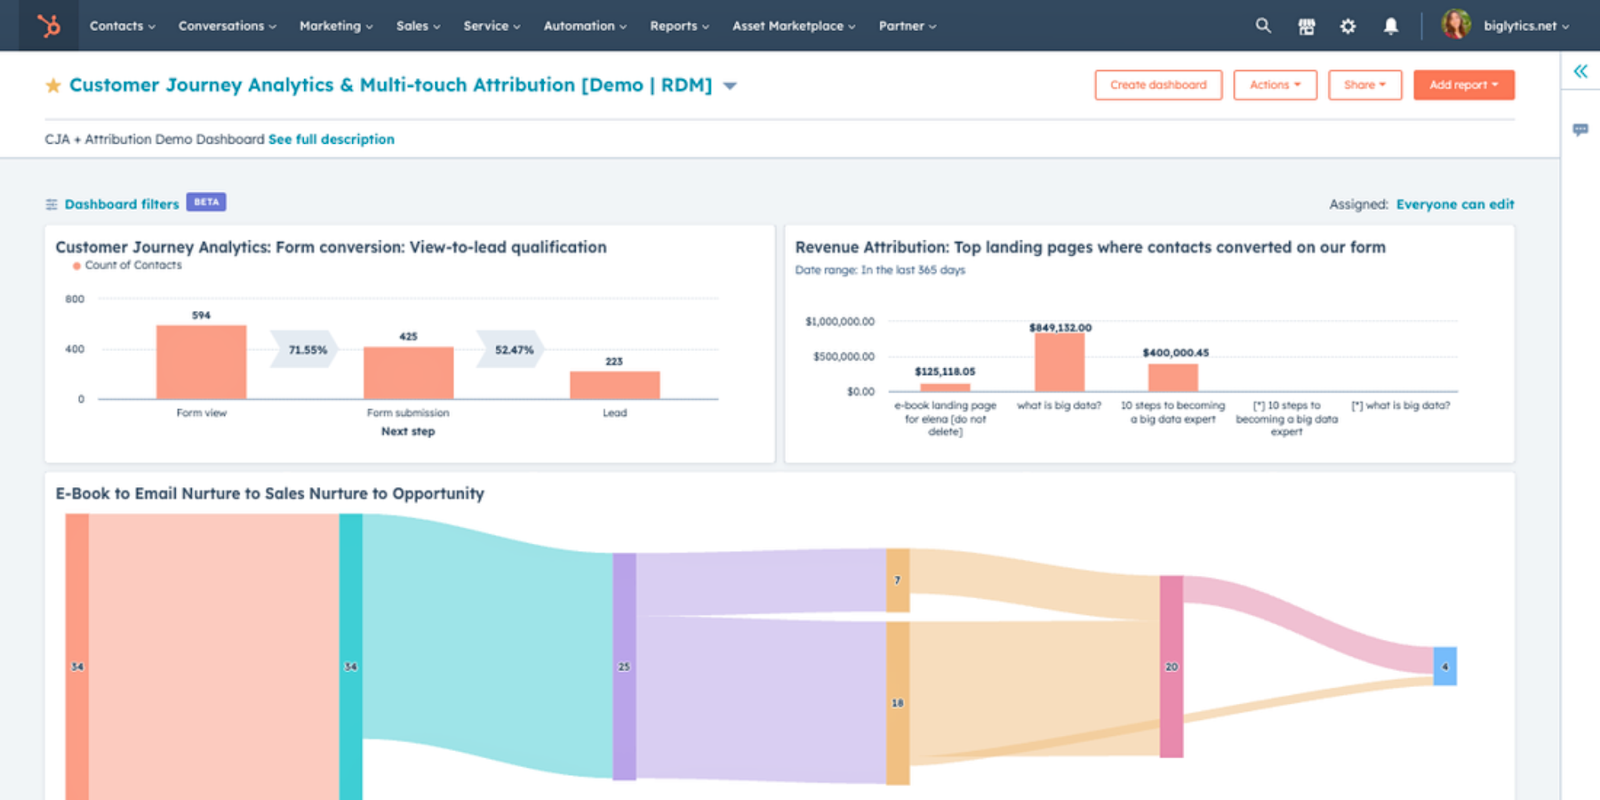Open the Share dropdown button
This screenshot has height=800, width=1600.
(1365, 85)
